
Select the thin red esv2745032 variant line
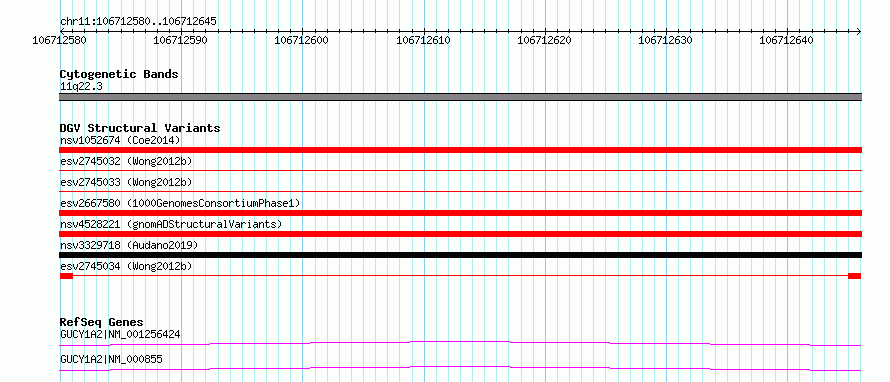click(x=460, y=170)
